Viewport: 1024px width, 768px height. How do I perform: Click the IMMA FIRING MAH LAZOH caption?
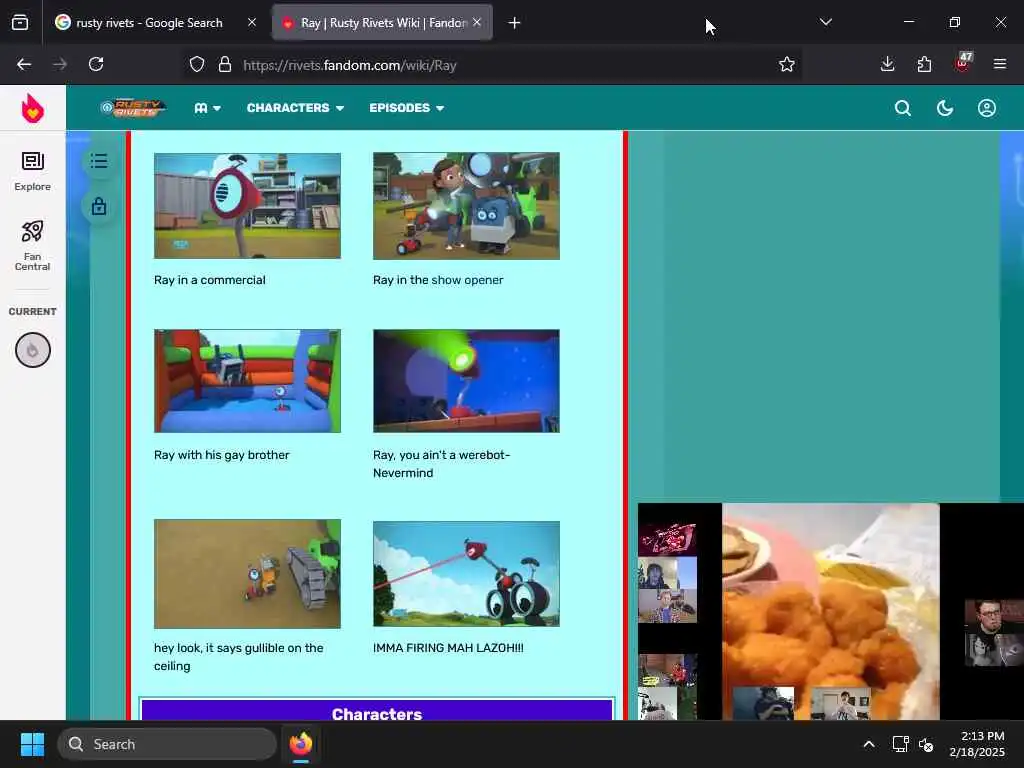[448, 648]
